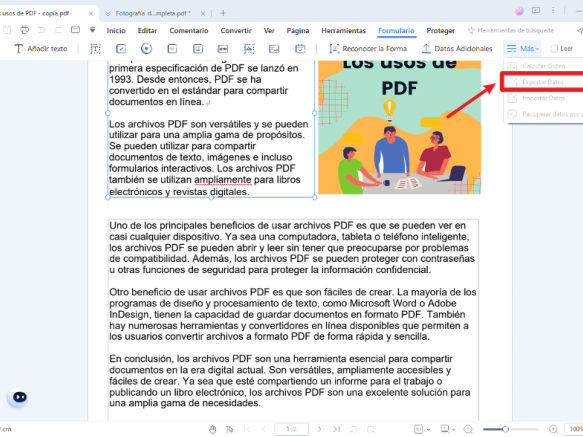Add a list box form field

(x=198, y=49)
